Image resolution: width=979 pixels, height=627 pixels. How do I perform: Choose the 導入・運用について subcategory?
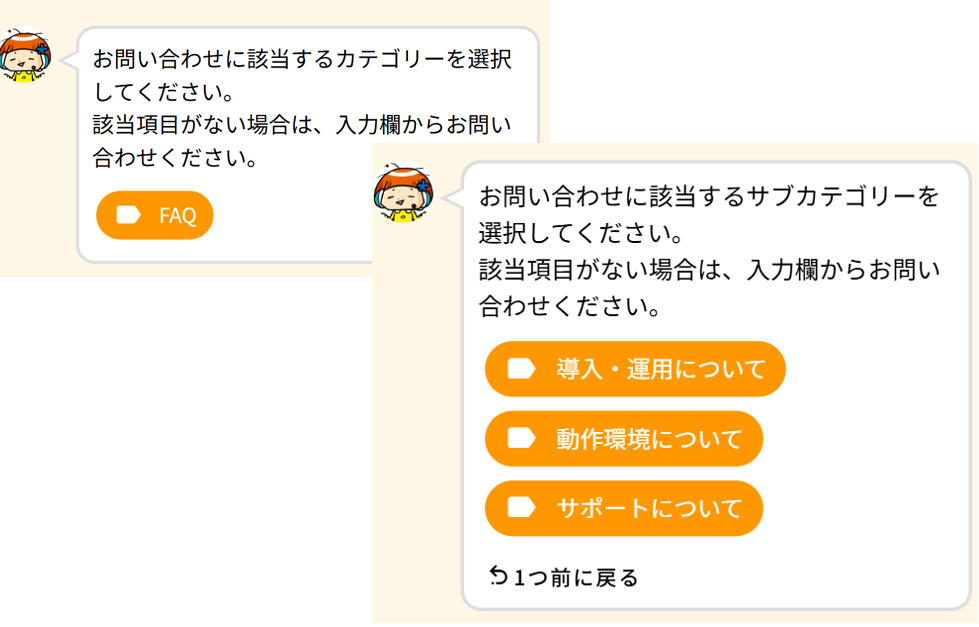pos(635,369)
